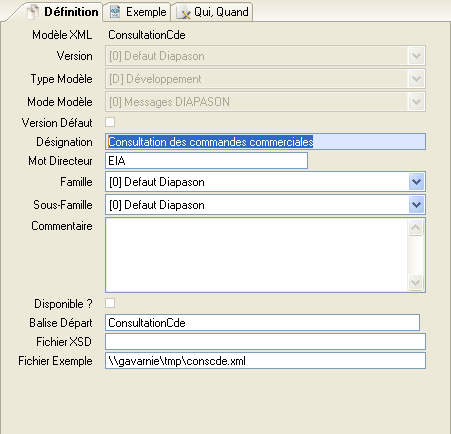
Task: Focus the empty Fichier XSD field
Action: click(265, 342)
